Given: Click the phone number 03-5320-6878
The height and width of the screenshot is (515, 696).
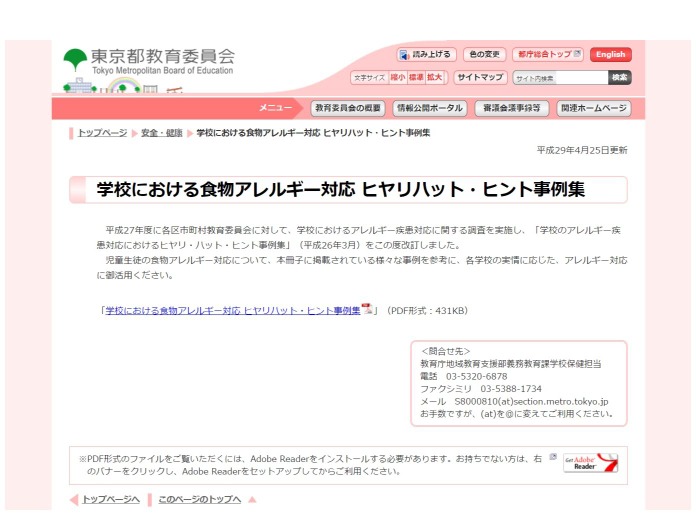Looking at the screenshot, I should [x=477, y=376].
